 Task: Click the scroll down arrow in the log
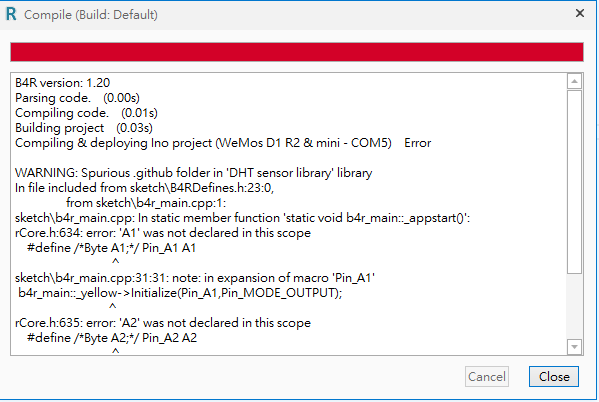click(x=574, y=347)
